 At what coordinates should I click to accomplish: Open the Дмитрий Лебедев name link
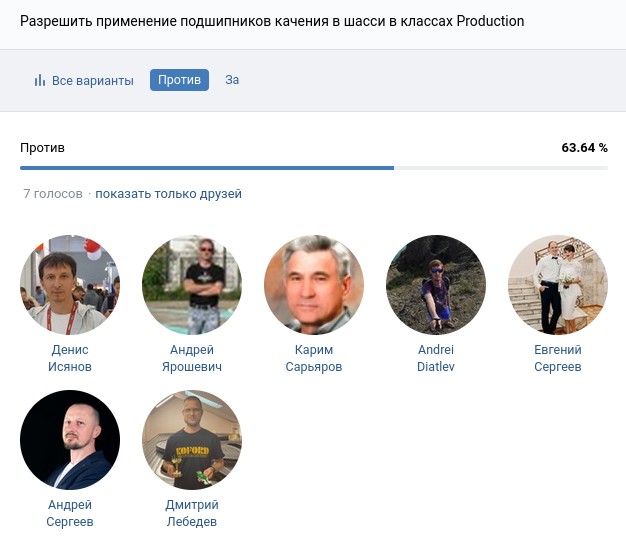192,513
